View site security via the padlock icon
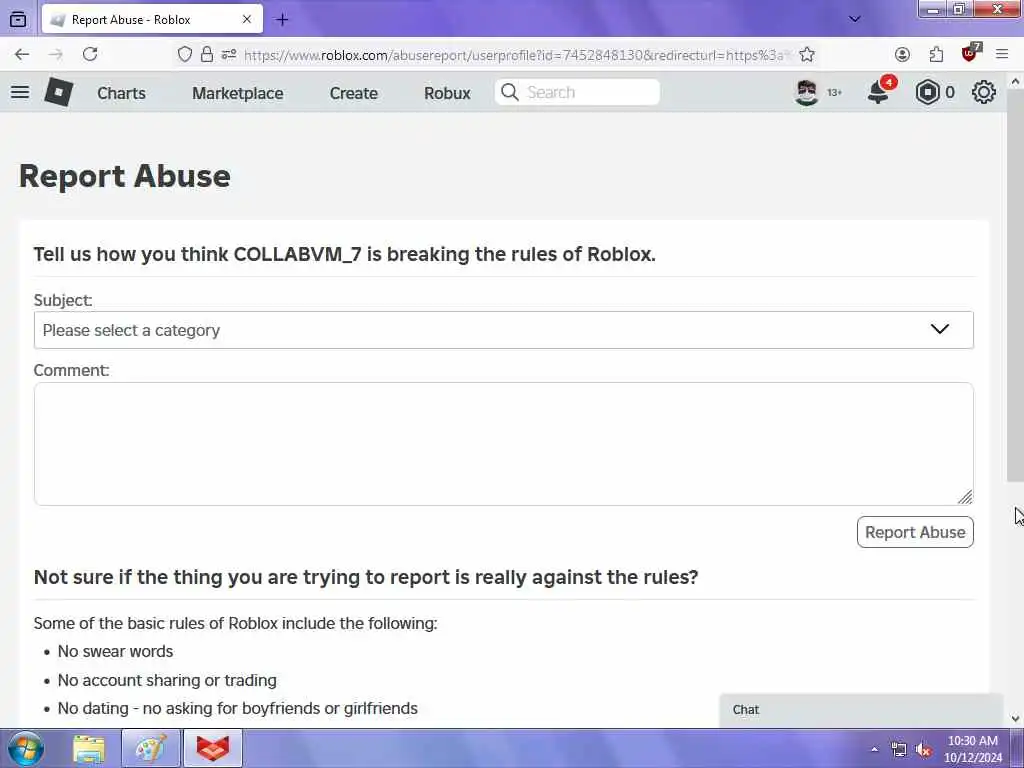Image resolution: width=1024 pixels, height=768 pixels. pyautogui.click(x=207, y=55)
